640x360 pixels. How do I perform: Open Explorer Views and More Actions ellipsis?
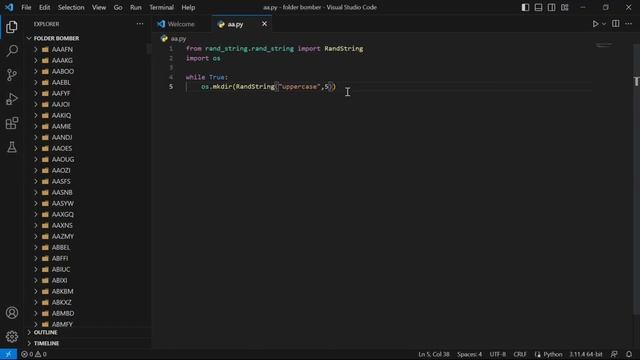pyautogui.click(x=140, y=24)
